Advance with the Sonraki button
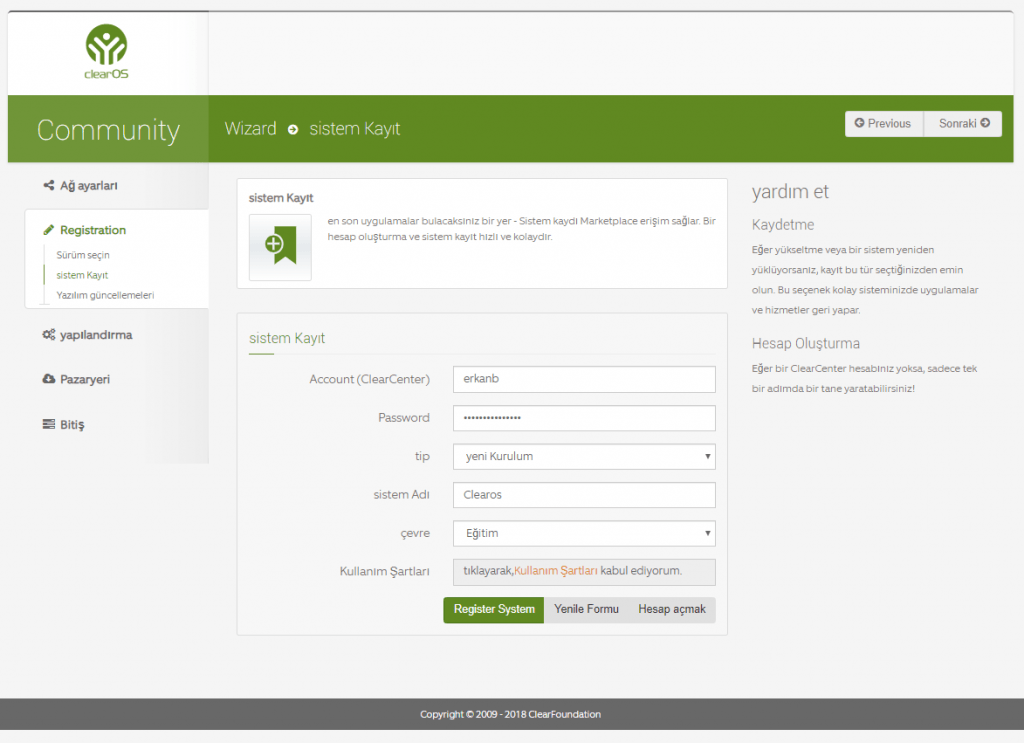The height and width of the screenshot is (743, 1024). (x=963, y=124)
